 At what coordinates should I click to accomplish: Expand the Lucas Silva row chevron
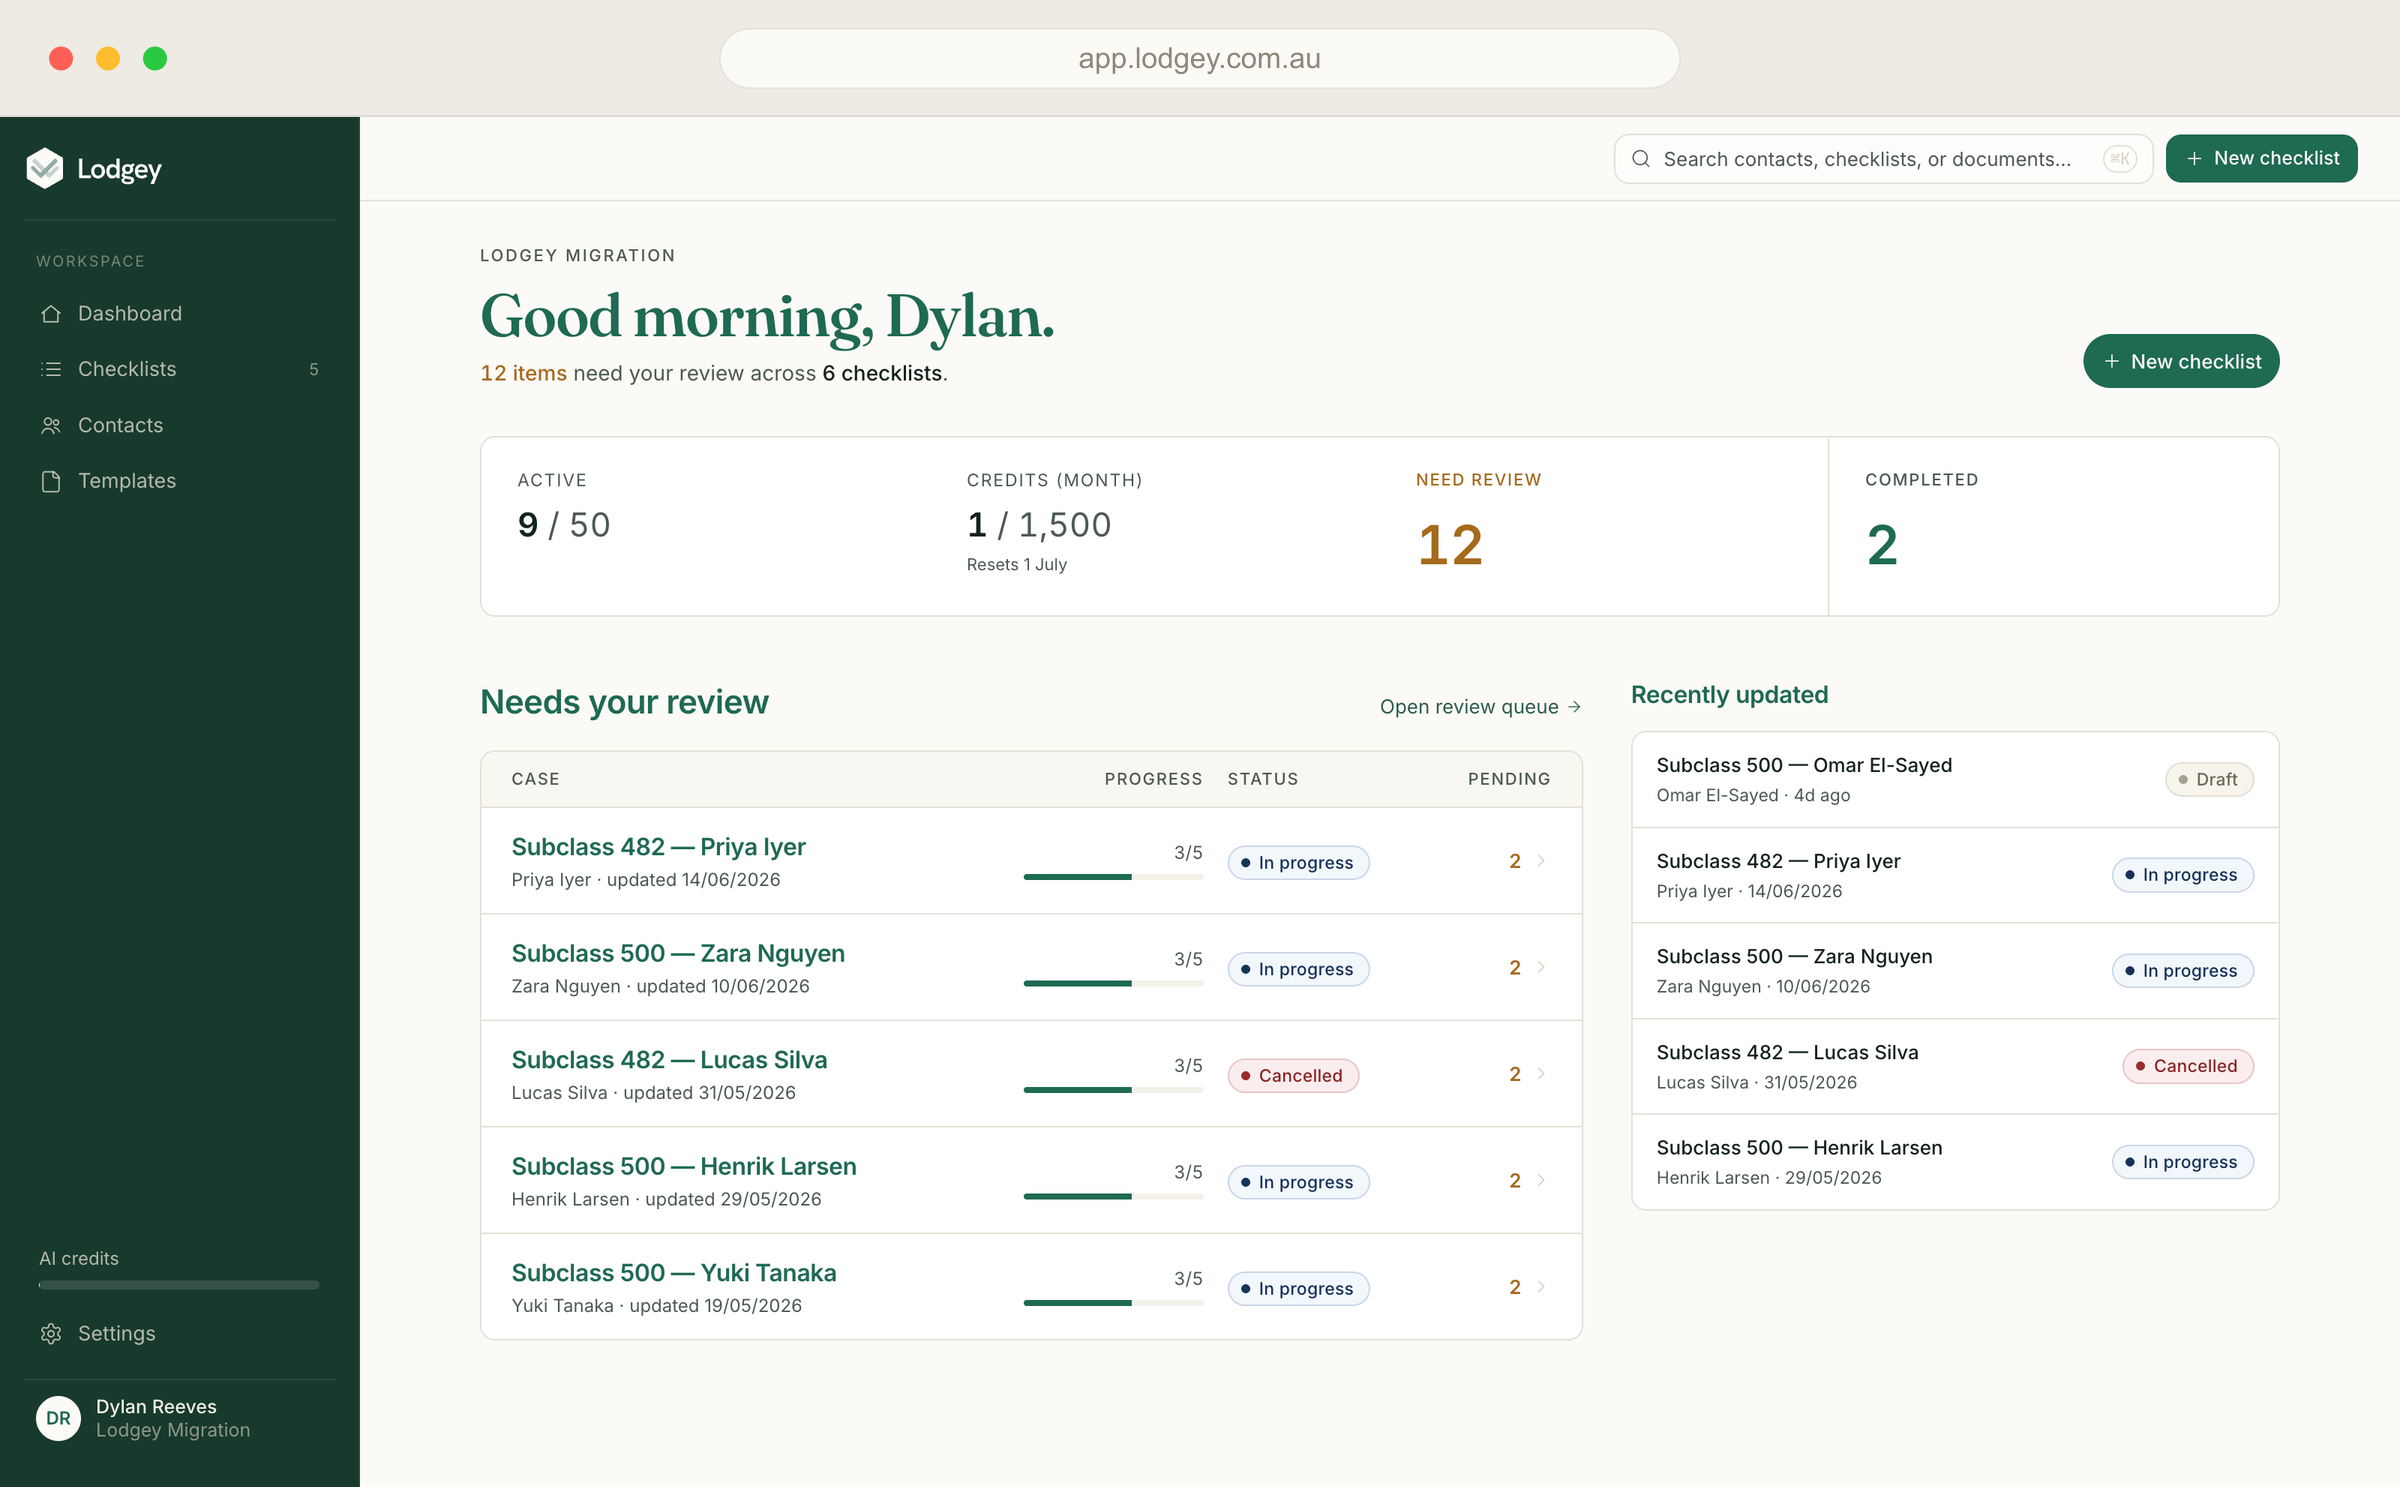coord(1541,1074)
